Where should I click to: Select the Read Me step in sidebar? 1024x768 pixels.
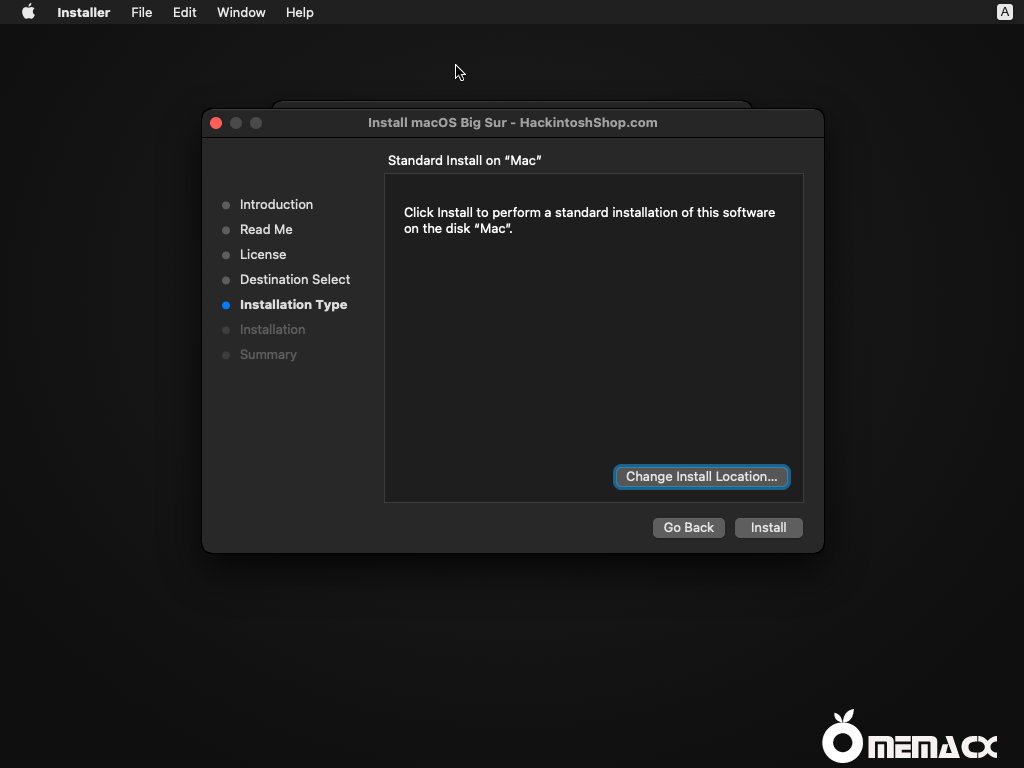(x=266, y=230)
